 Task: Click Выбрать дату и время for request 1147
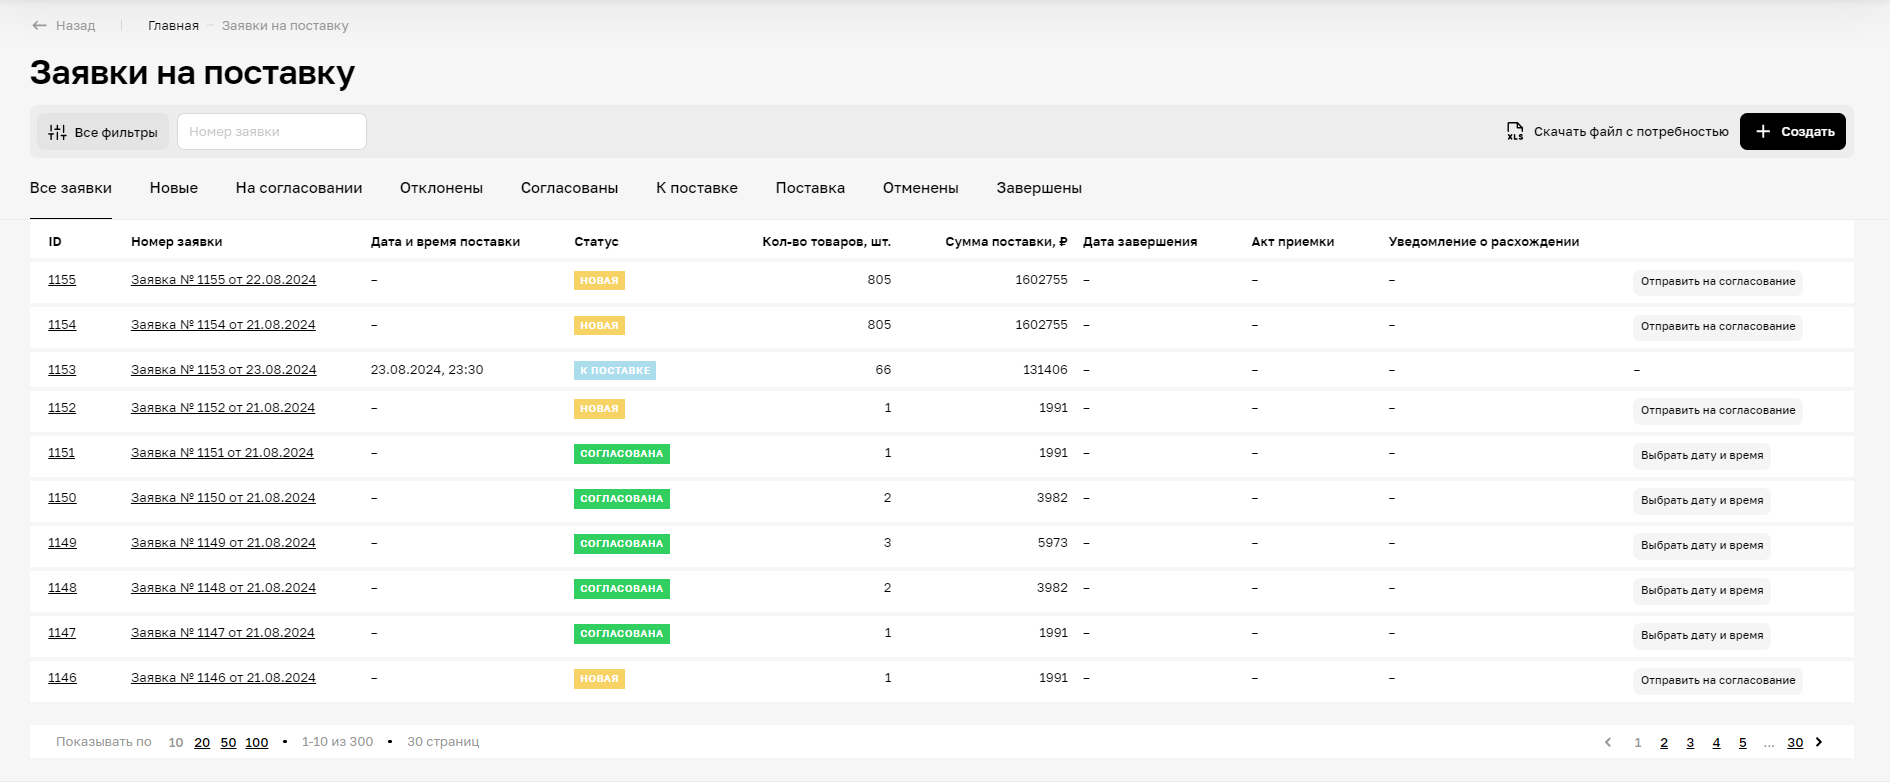point(1702,635)
